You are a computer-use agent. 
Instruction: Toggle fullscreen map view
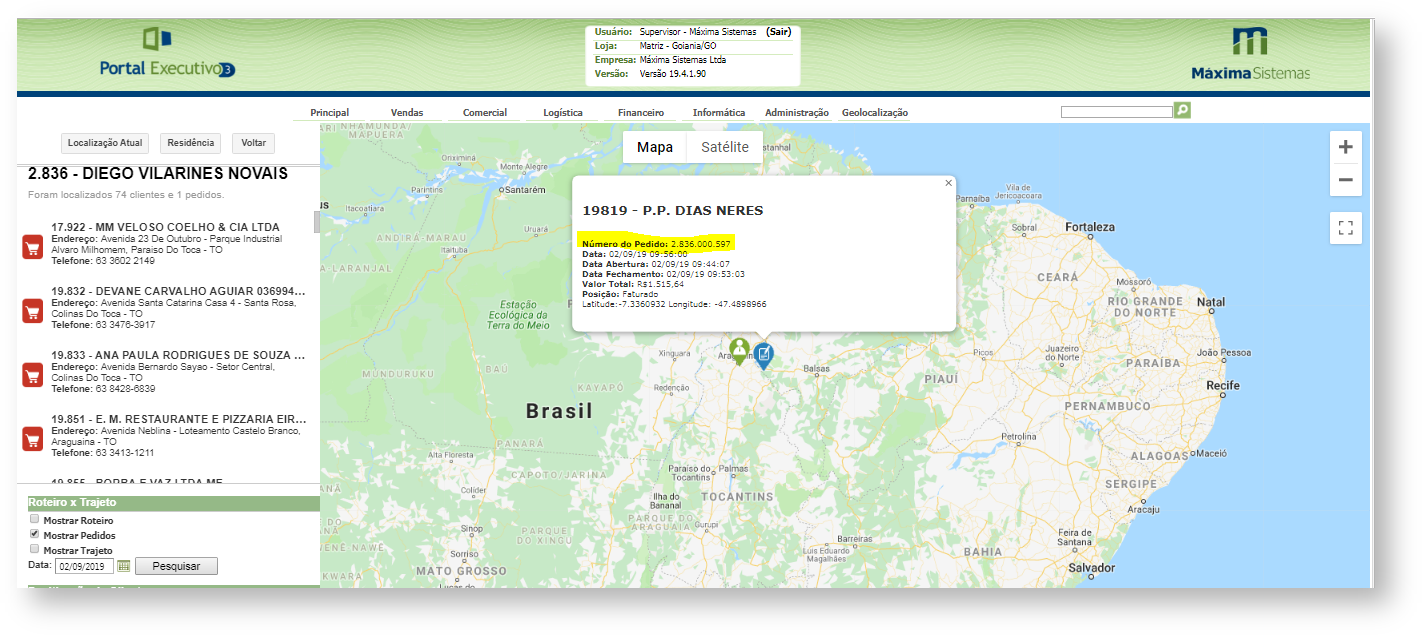(x=1345, y=227)
